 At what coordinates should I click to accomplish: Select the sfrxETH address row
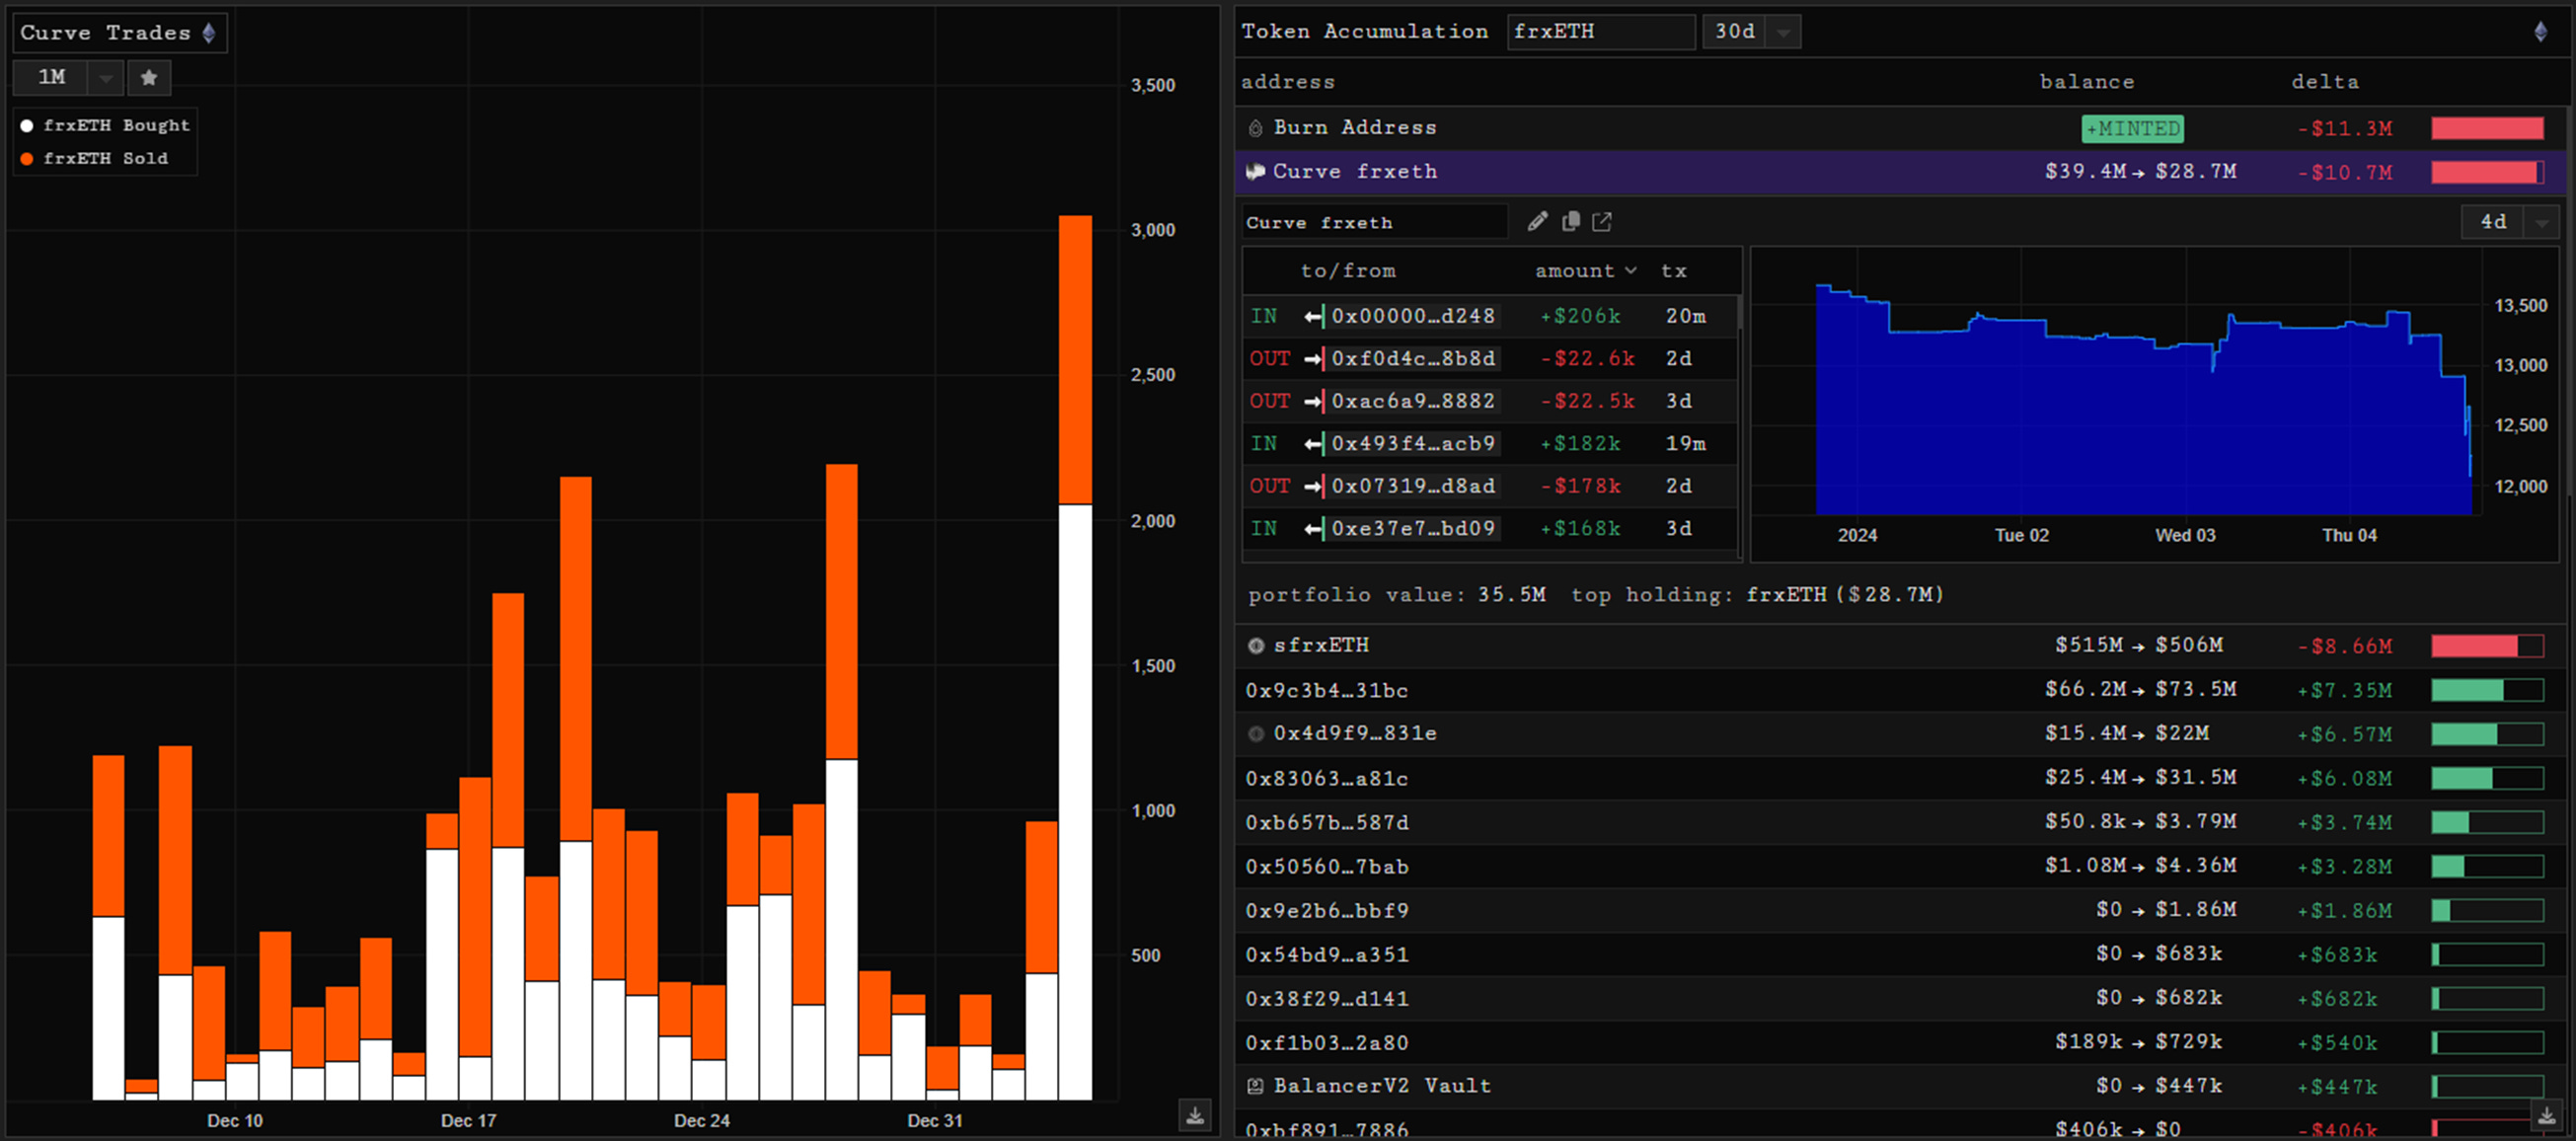coord(1320,645)
